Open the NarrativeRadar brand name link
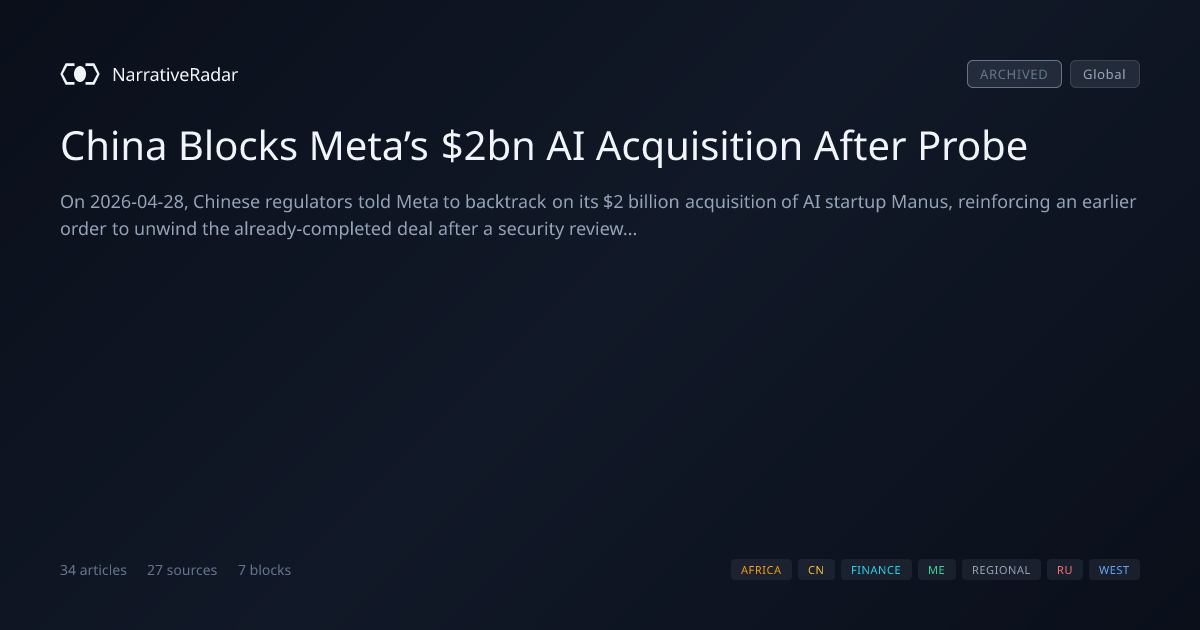 point(175,74)
